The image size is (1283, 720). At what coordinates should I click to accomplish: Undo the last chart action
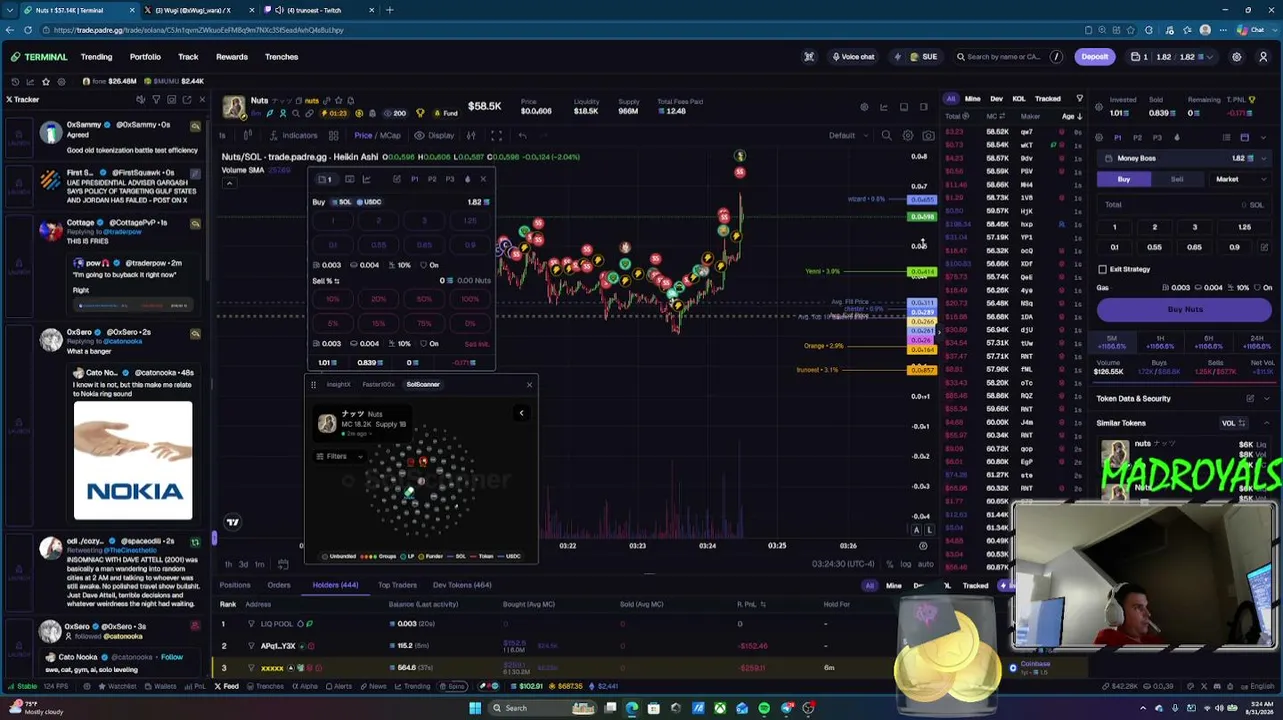(x=522, y=136)
